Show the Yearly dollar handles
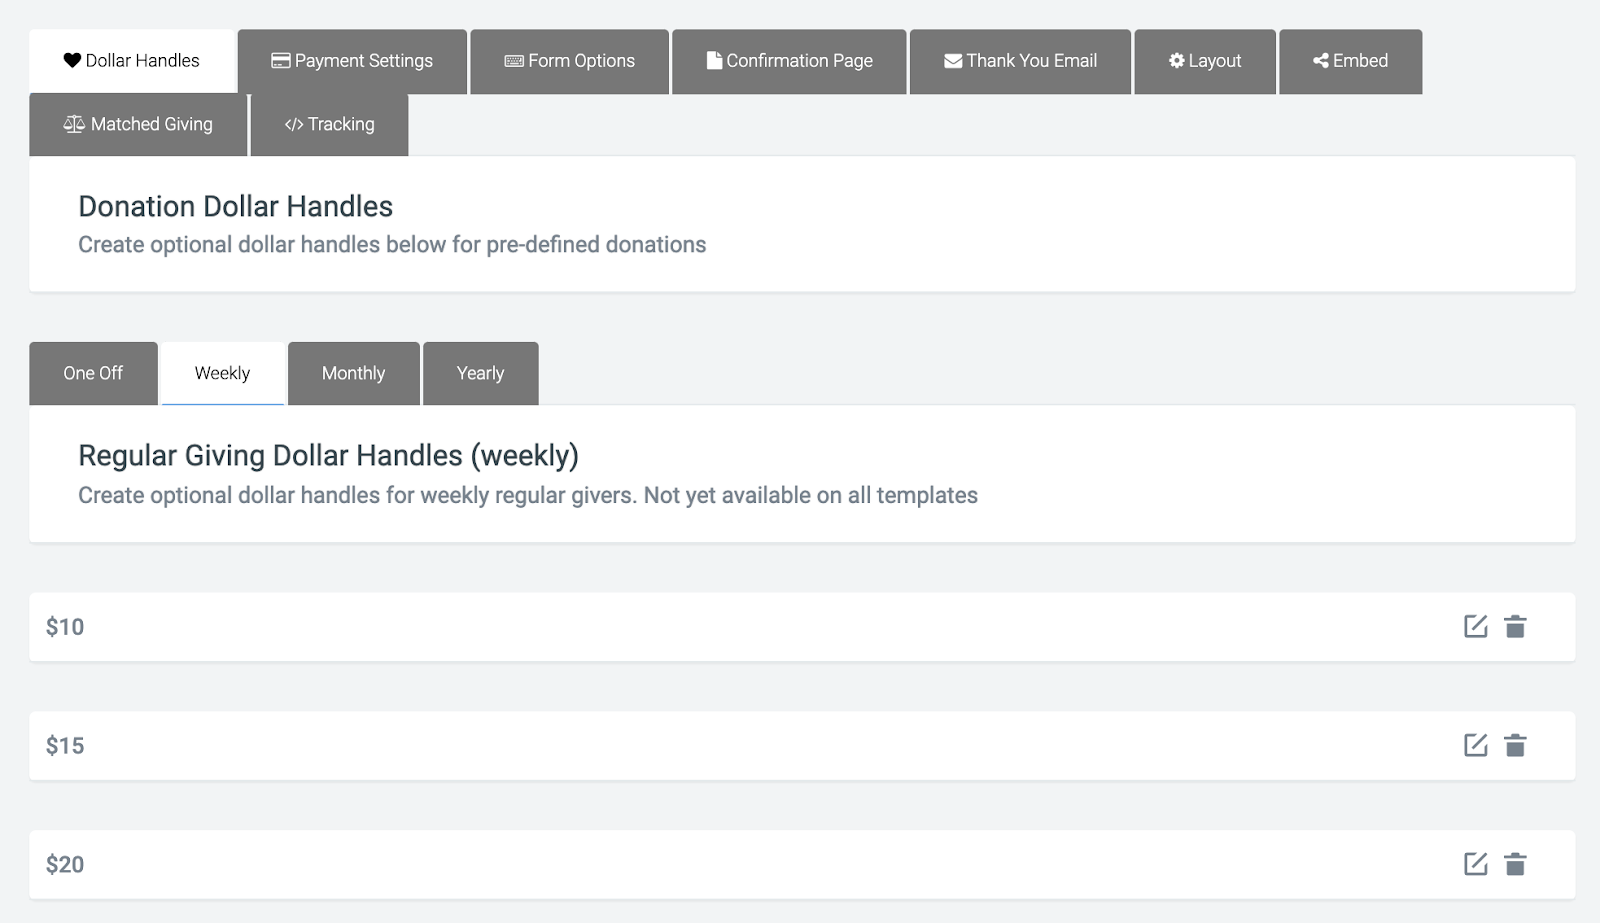This screenshot has width=1600, height=923. (480, 373)
